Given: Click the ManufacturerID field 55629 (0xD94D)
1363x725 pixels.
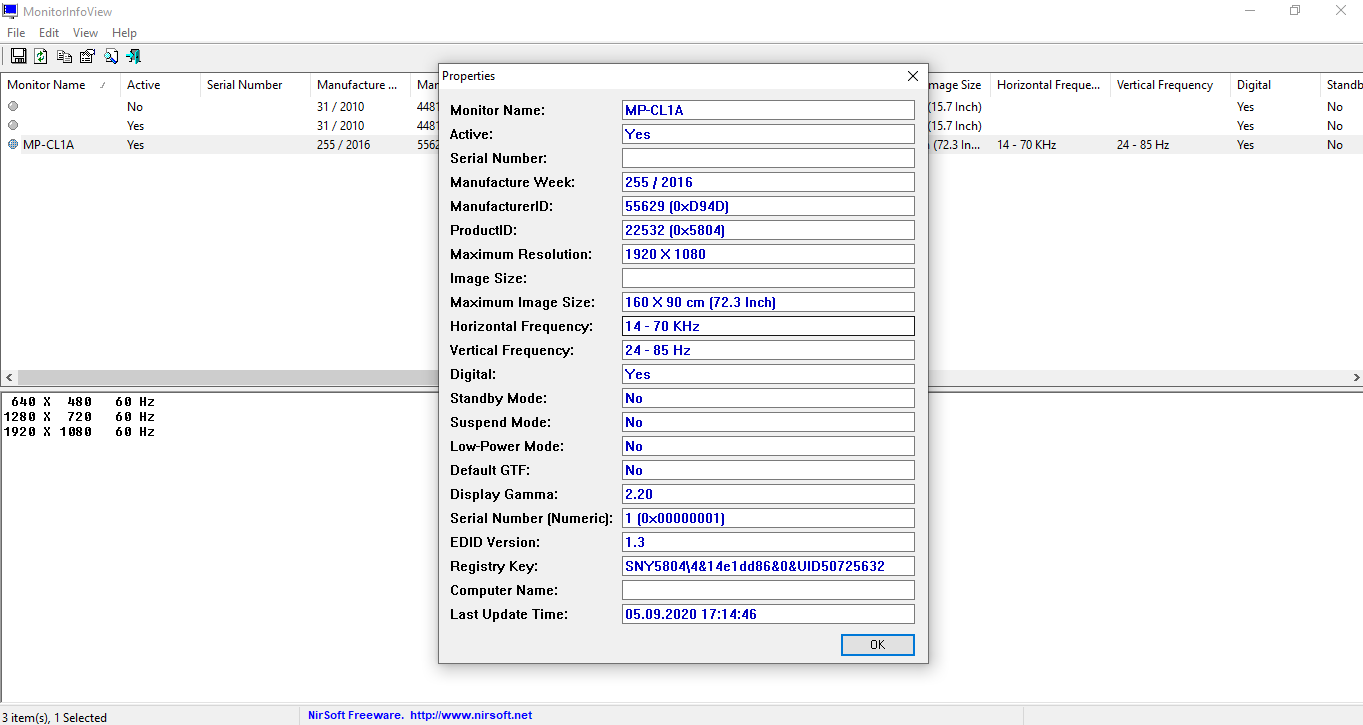Looking at the screenshot, I should (768, 206).
